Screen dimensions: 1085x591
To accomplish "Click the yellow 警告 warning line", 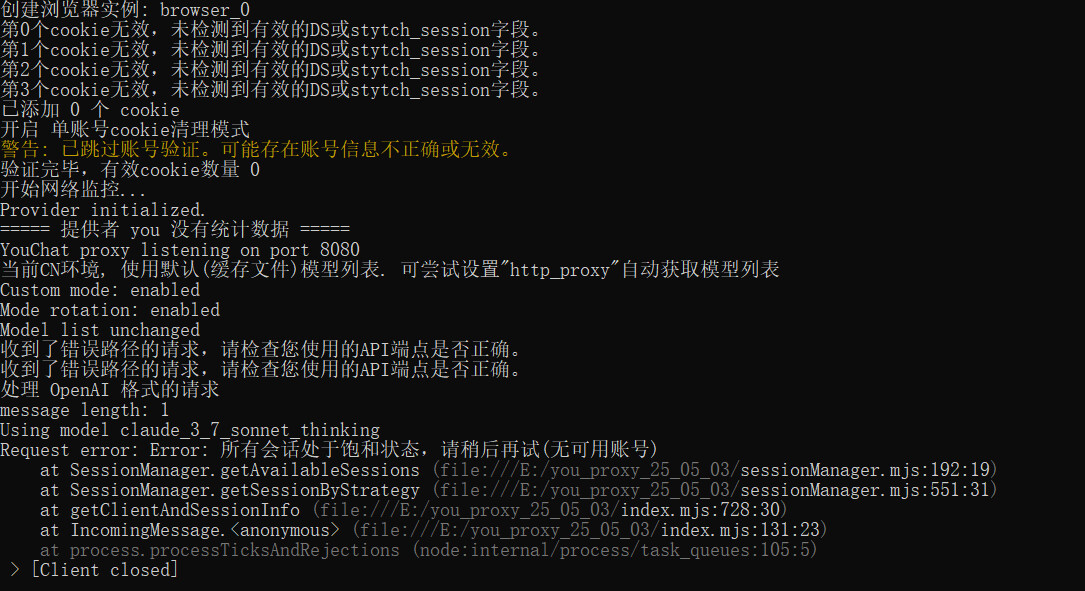I will tap(256, 150).
